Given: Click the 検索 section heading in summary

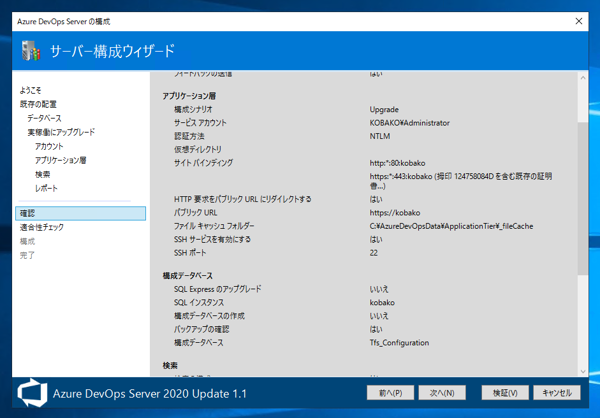Looking at the screenshot, I should [170, 366].
